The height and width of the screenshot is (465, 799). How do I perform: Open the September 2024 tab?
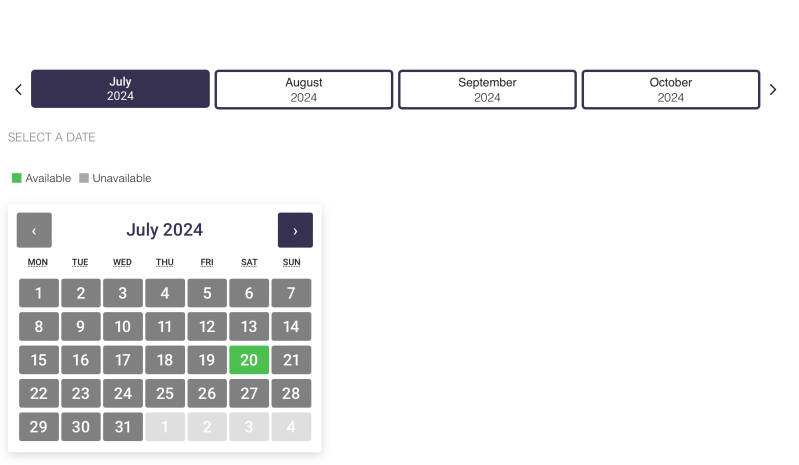(487, 89)
